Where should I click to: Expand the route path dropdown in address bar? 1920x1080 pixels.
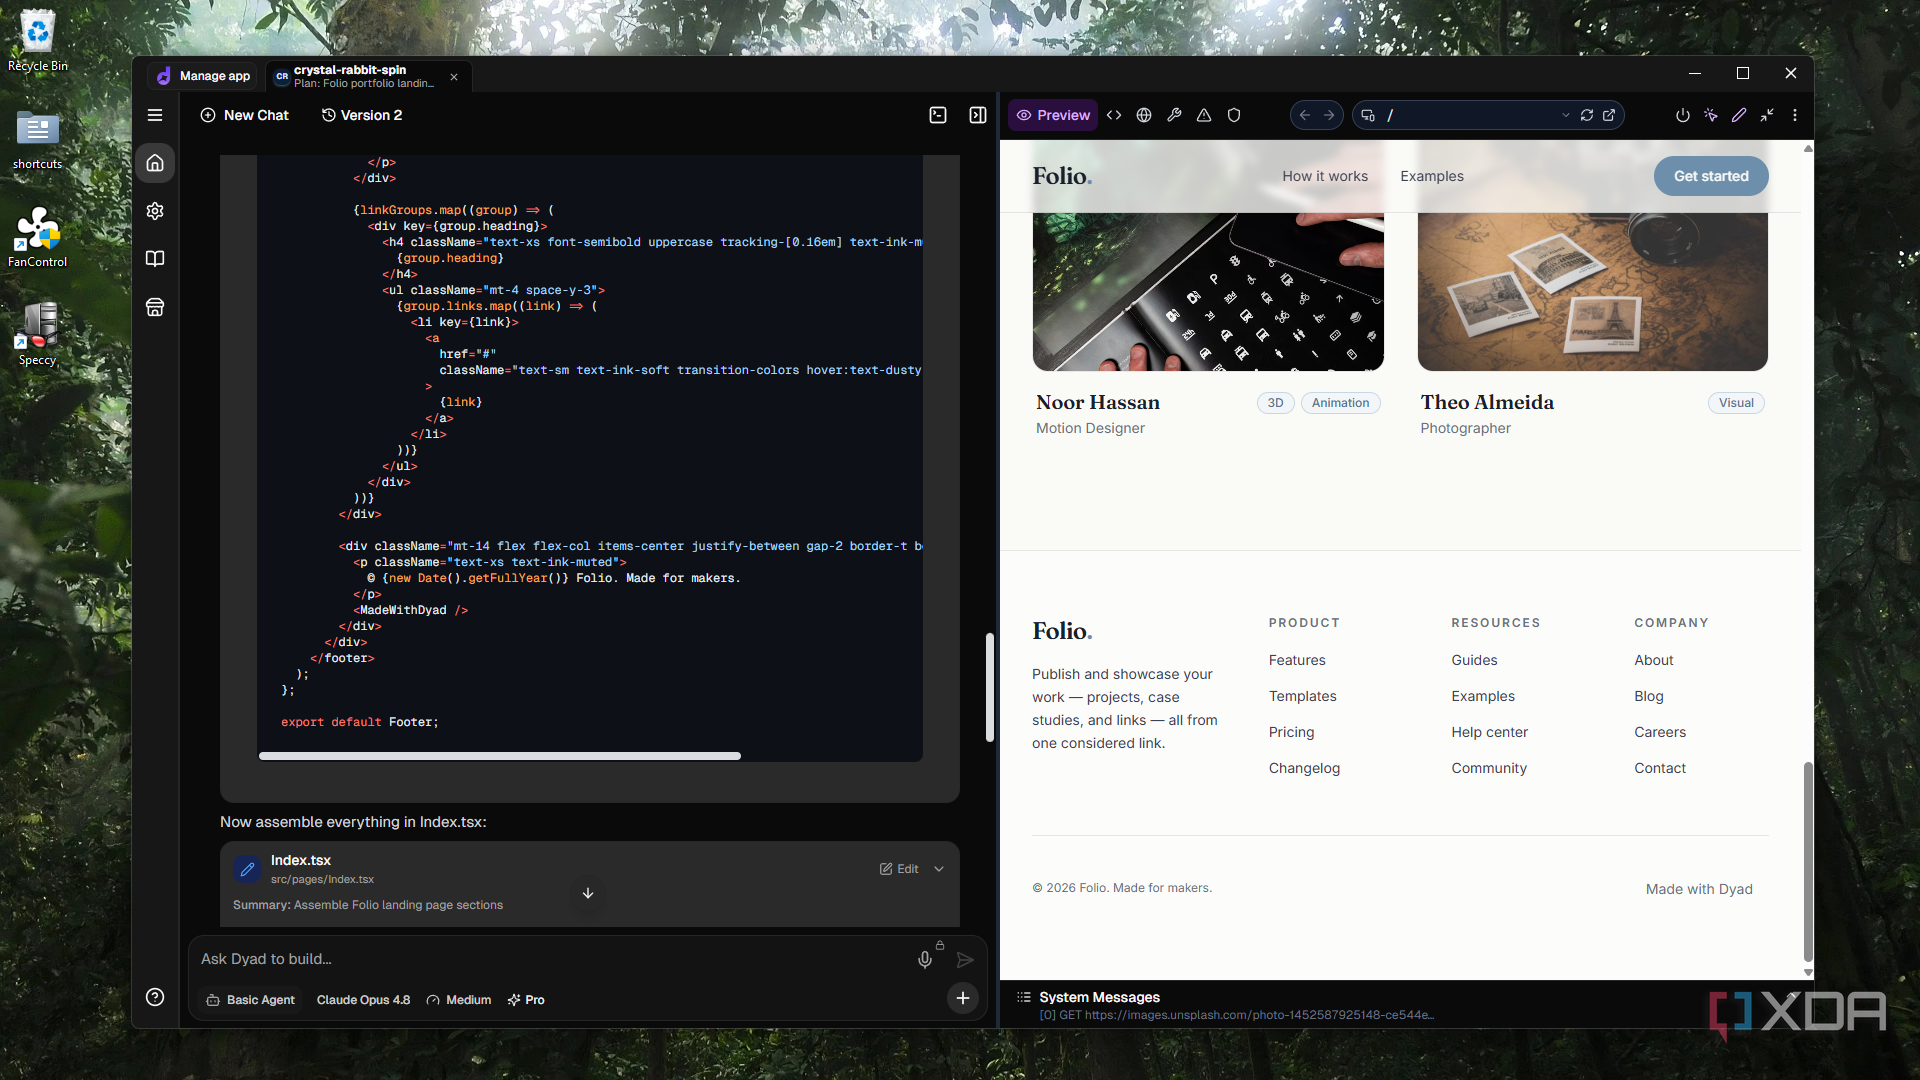[x=1566, y=115]
